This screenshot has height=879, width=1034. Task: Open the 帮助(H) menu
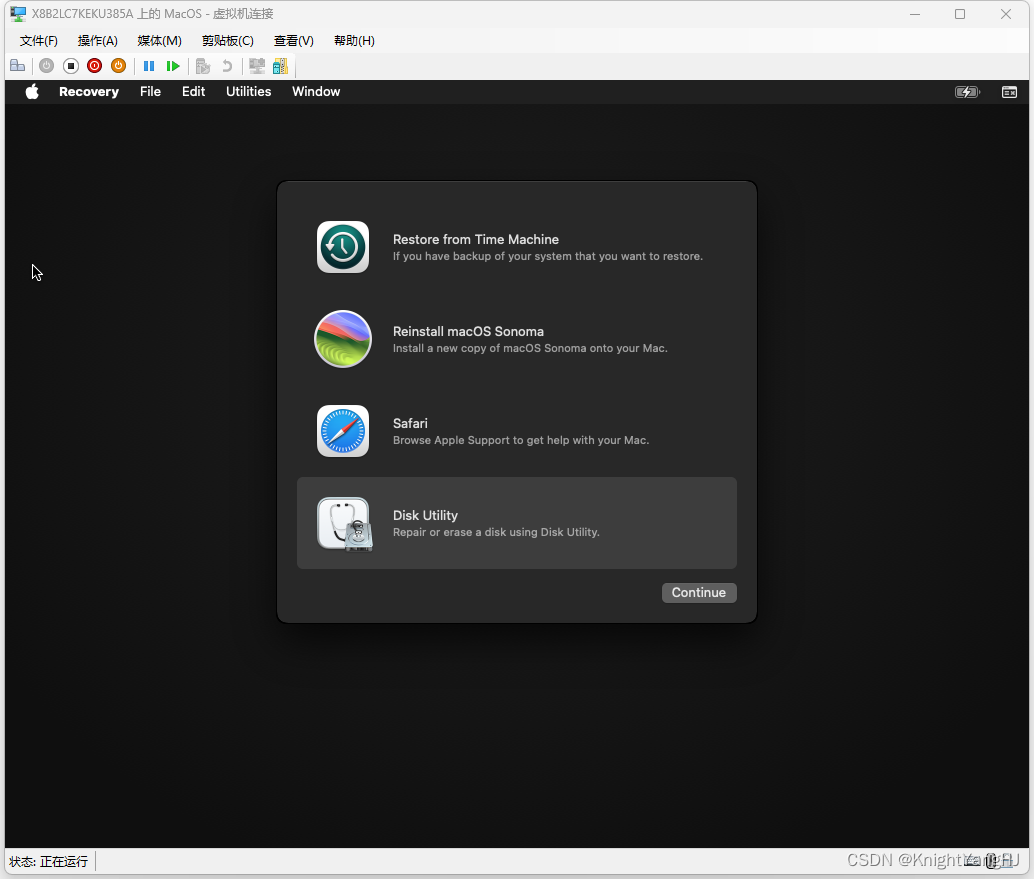(354, 41)
